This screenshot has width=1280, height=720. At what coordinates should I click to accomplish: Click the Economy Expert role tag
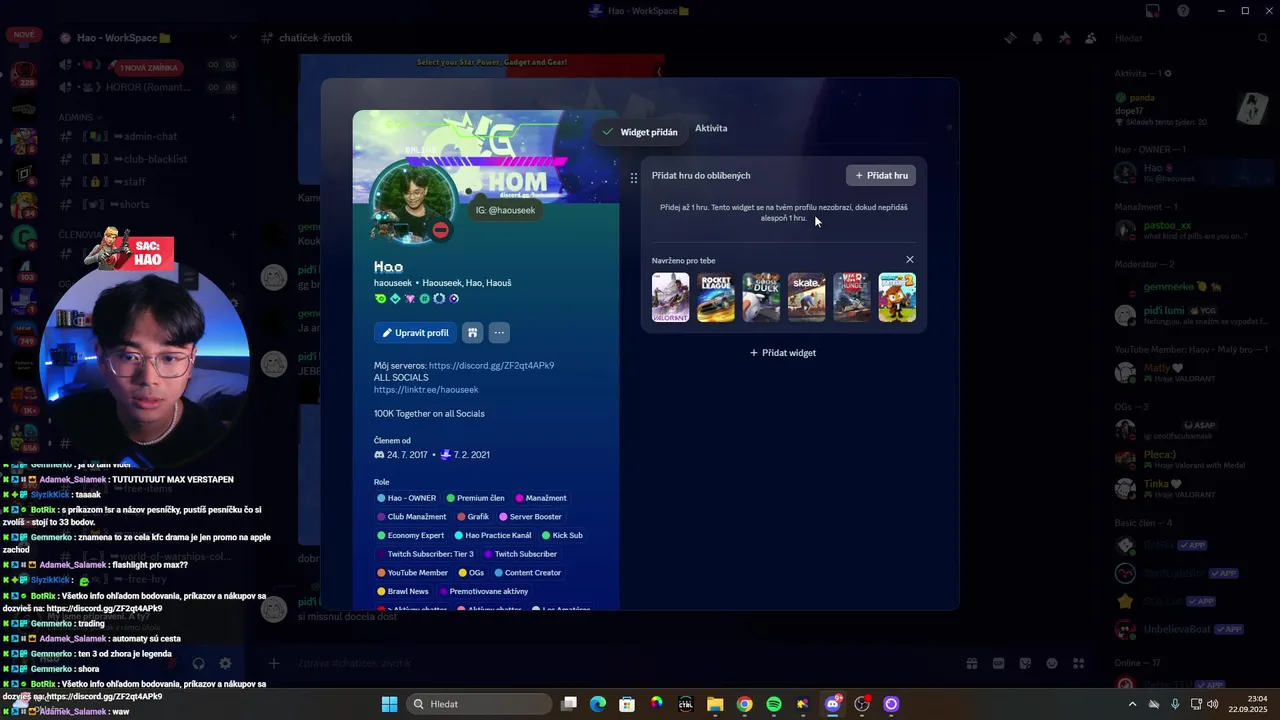coord(411,536)
